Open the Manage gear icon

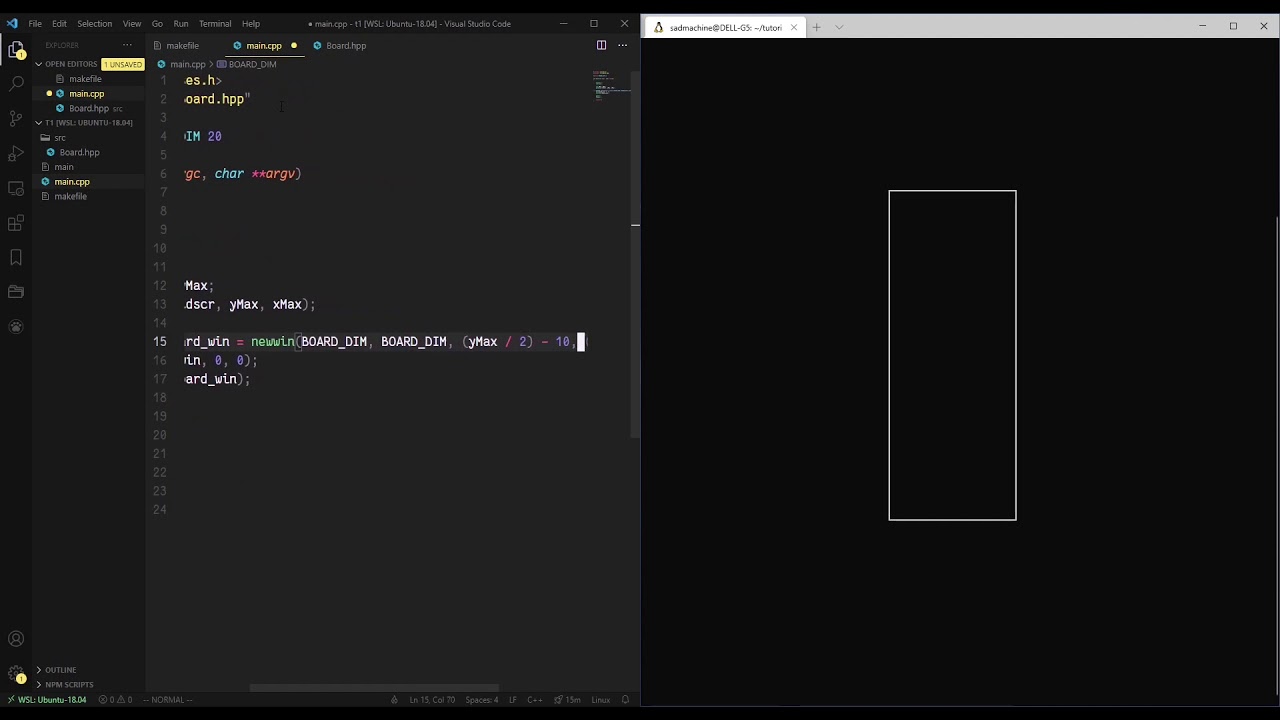tap(16, 675)
